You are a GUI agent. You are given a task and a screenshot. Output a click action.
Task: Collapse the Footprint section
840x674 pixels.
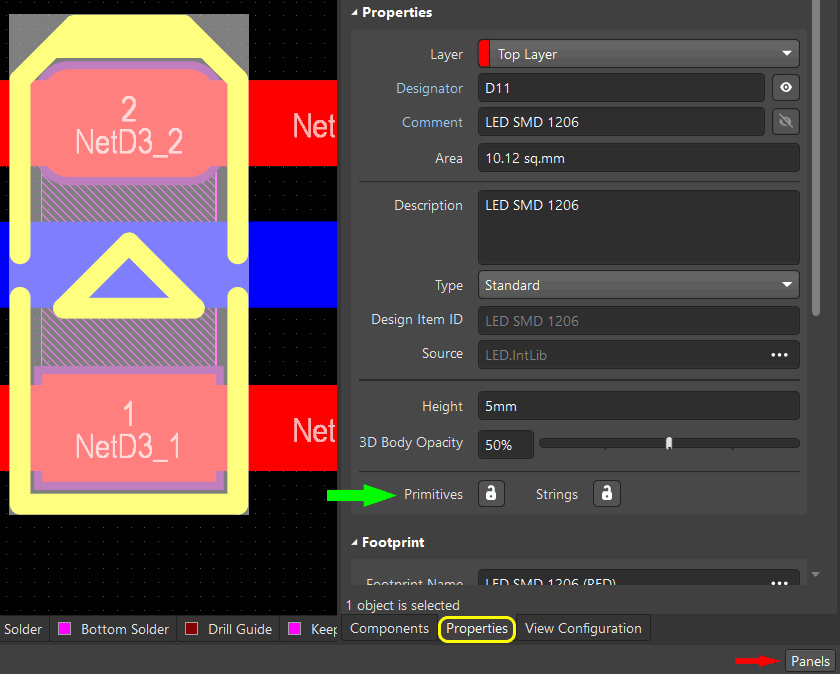tap(354, 542)
